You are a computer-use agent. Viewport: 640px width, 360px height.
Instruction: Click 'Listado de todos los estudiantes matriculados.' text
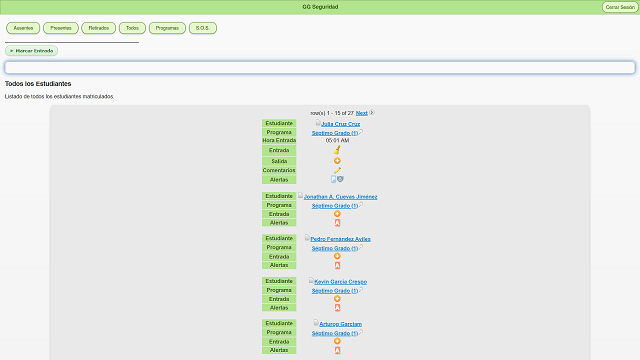60,97
